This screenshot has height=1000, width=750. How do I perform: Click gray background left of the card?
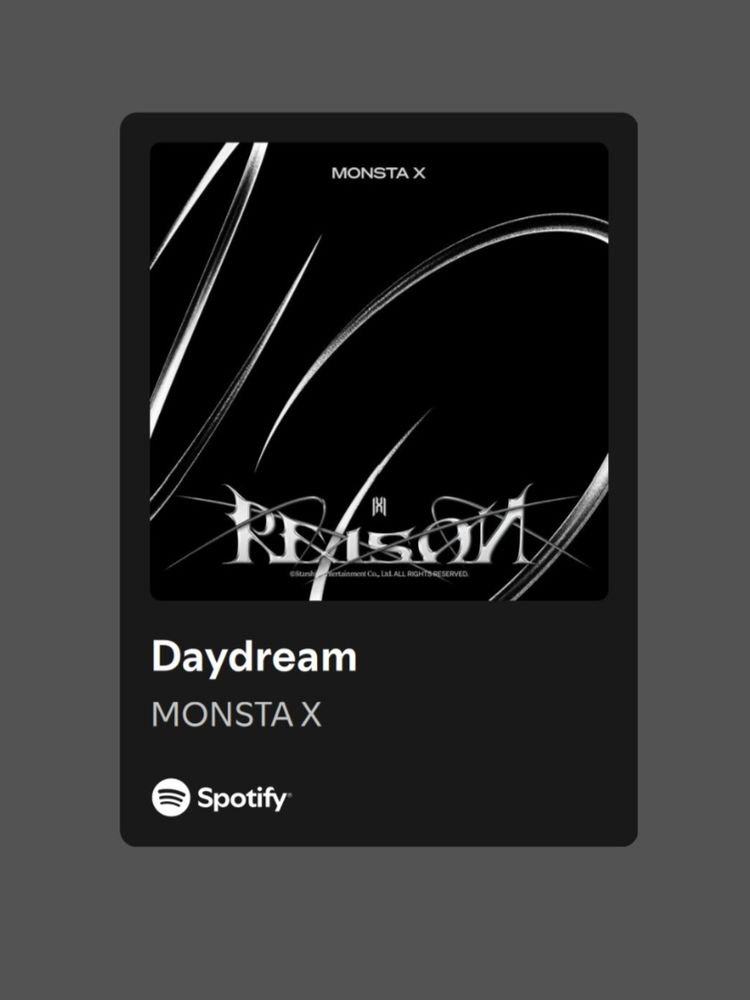[x=60, y=478]
